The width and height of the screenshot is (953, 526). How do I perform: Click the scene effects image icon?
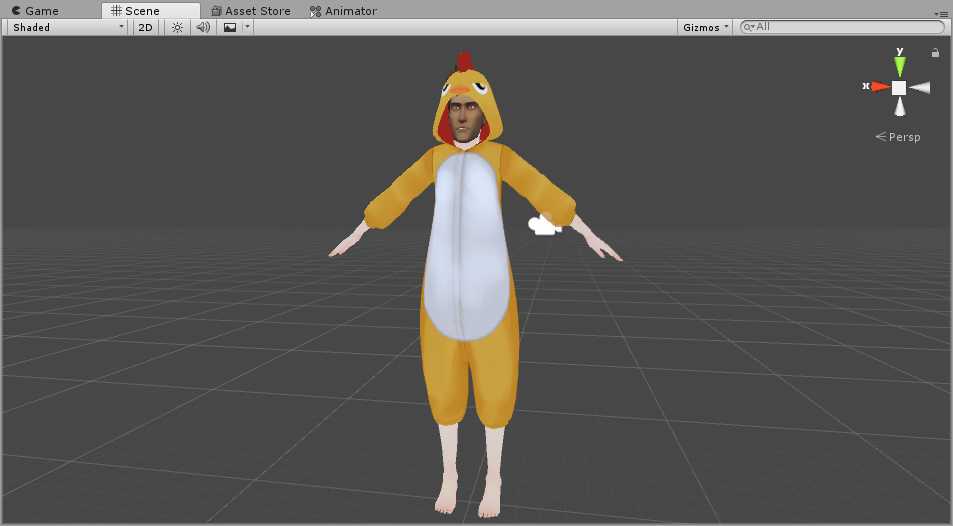click(x=230, y=27)
